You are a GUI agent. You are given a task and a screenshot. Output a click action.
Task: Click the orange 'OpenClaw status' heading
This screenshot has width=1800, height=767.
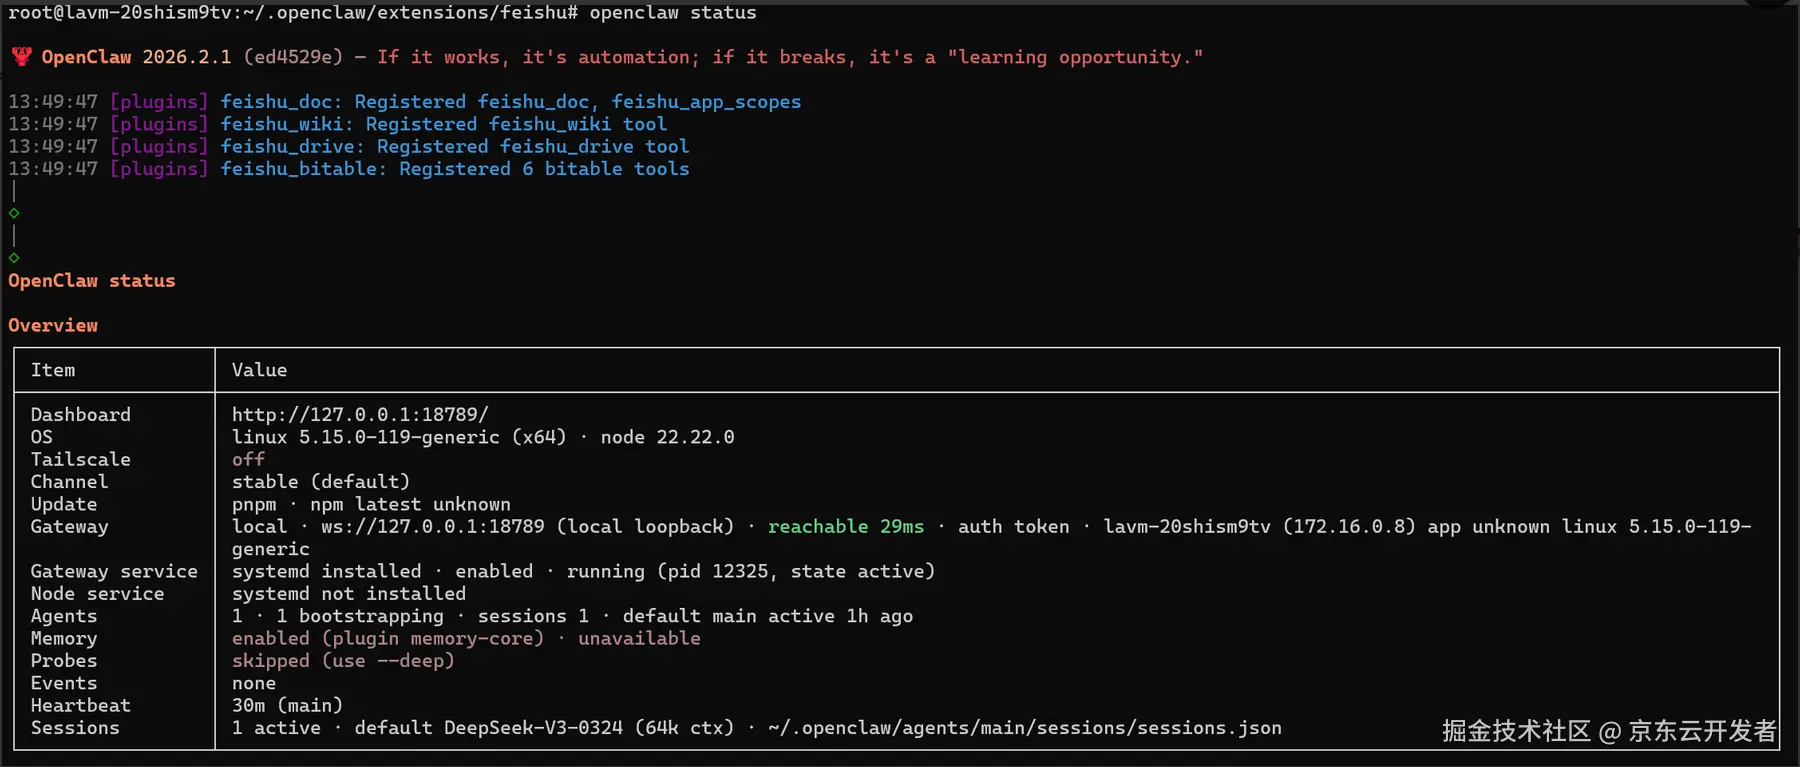[92, 281]
